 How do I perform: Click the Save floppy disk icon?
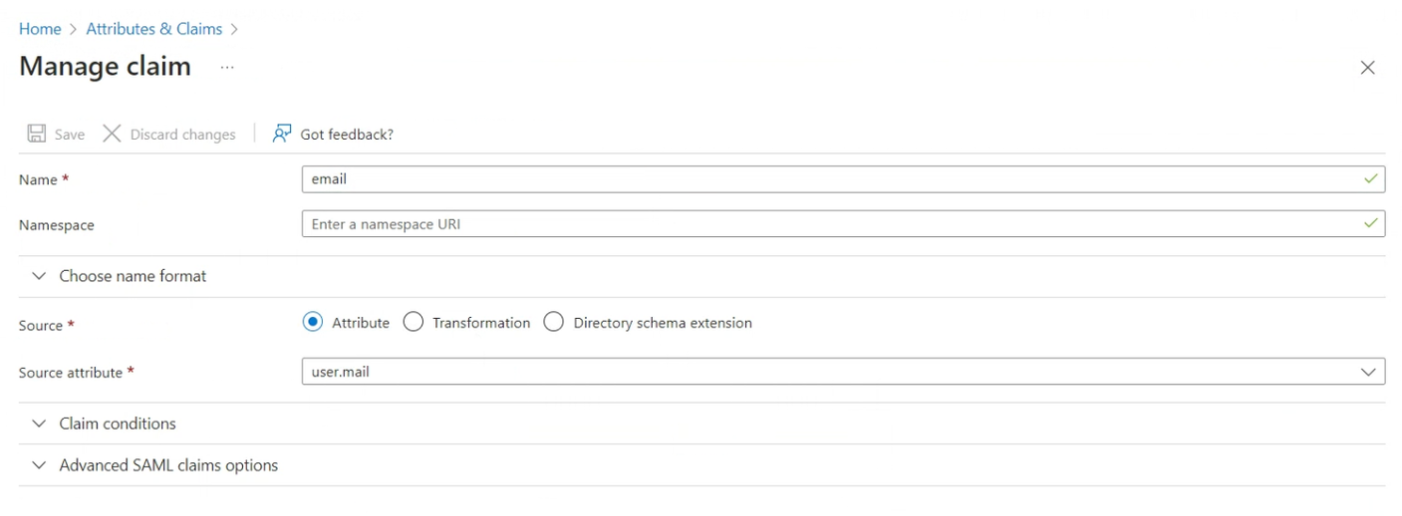pos(36,134)
